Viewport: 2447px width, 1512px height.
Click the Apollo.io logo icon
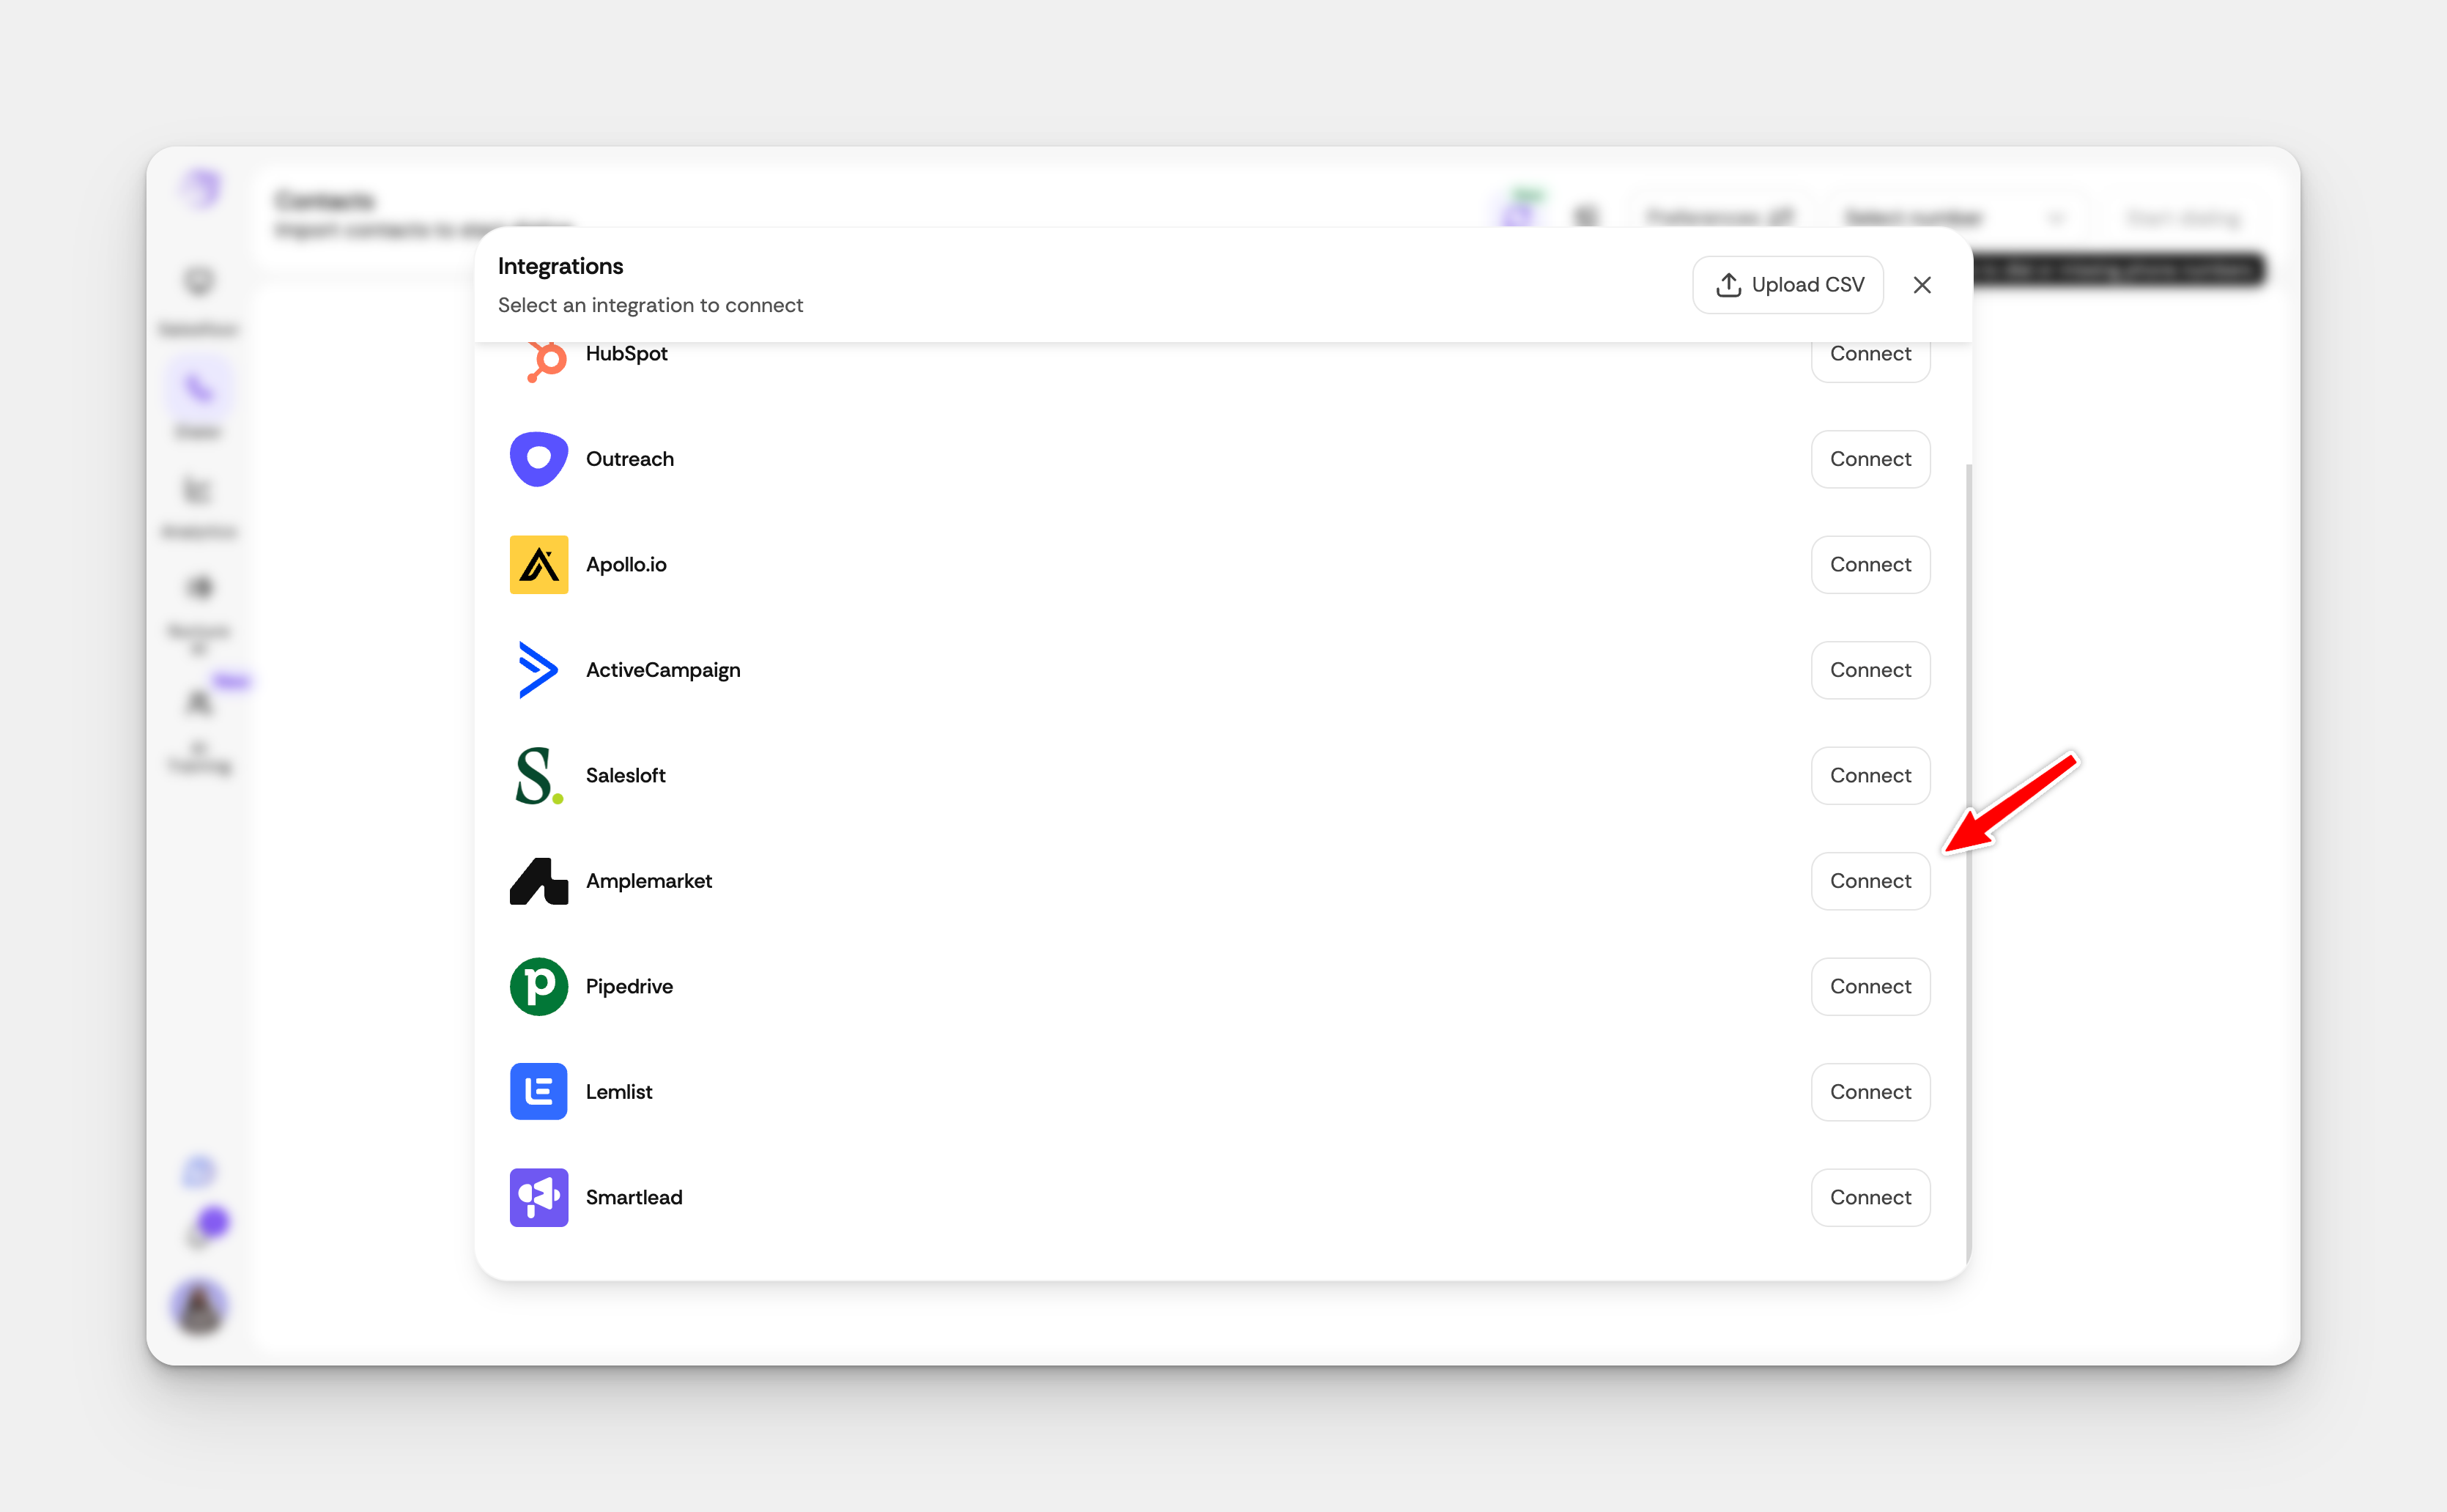point(538,564)
